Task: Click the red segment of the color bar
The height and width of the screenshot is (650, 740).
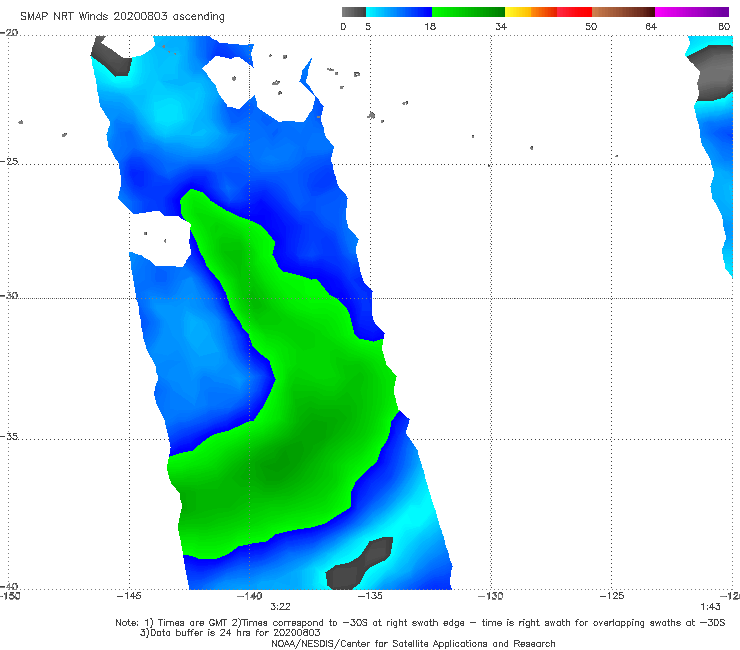Action: coord(574,12)
